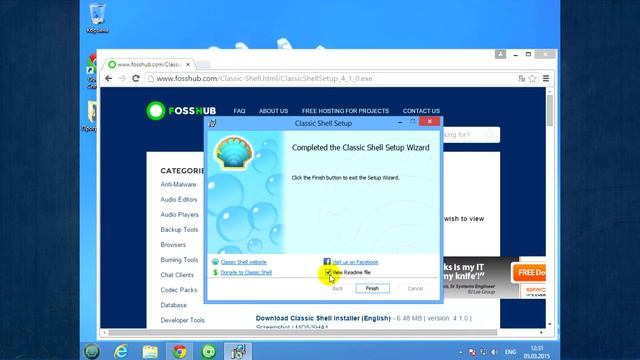Click the installer icon on taskbar

[x=238, y=351]
